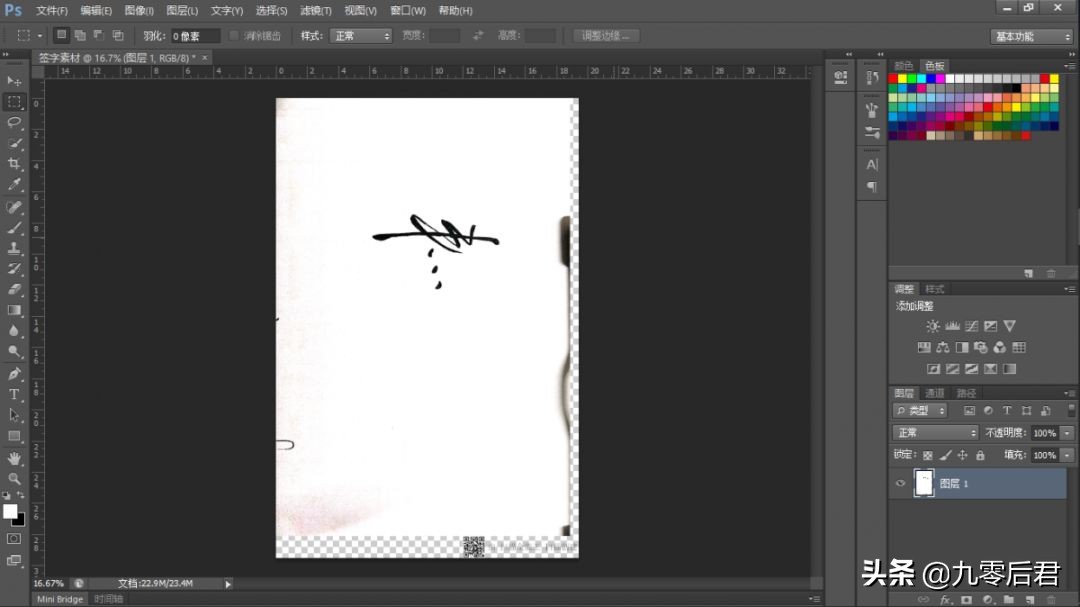Pick the red swatch in 色板 panel
Screen dimensions: 1080x607
[893, 79]
